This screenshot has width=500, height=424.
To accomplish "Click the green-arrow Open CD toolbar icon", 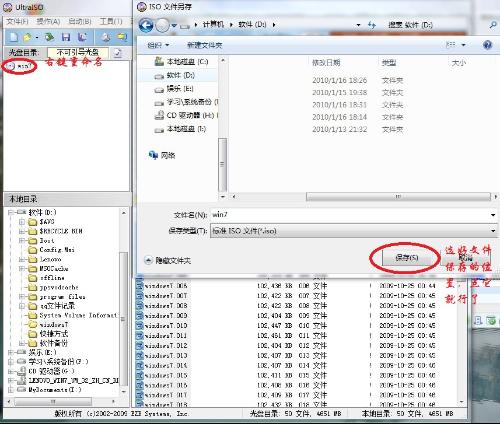I will click(49, 37).
